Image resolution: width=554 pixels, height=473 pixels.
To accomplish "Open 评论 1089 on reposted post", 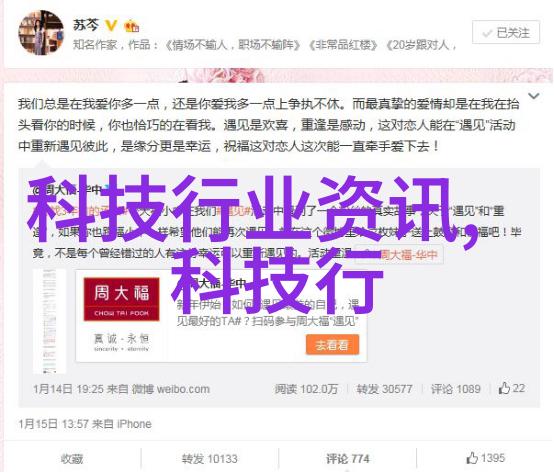I will (455, 389).
